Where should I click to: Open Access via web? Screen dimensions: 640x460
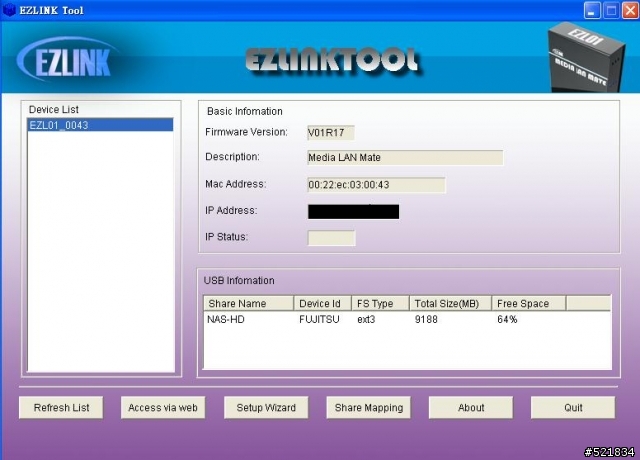[x=163, y=407]
